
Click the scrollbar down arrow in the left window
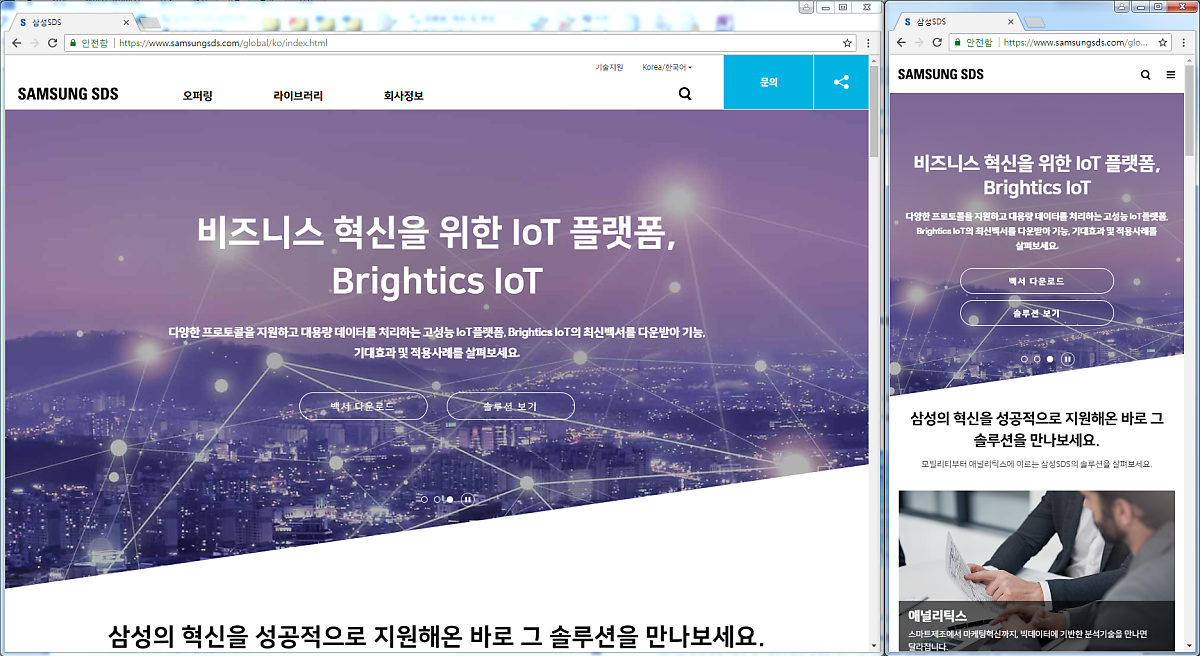click(x=874, y=645)
